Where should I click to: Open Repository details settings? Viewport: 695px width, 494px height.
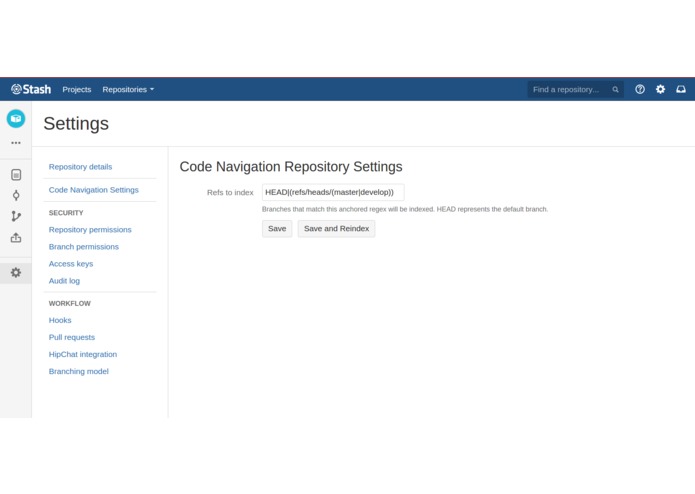tap(80, 167)
